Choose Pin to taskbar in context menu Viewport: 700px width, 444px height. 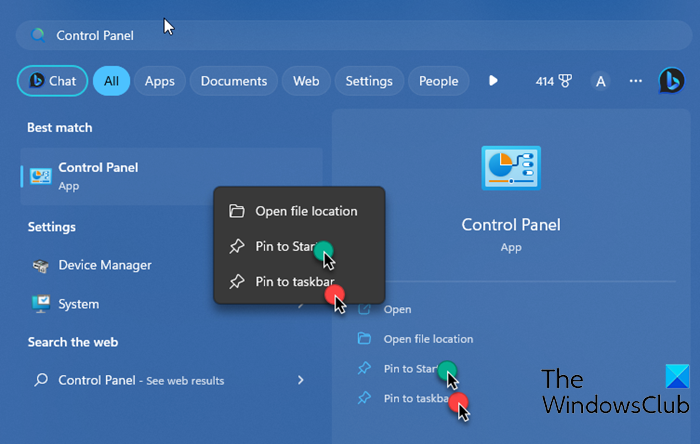[299, 282]
